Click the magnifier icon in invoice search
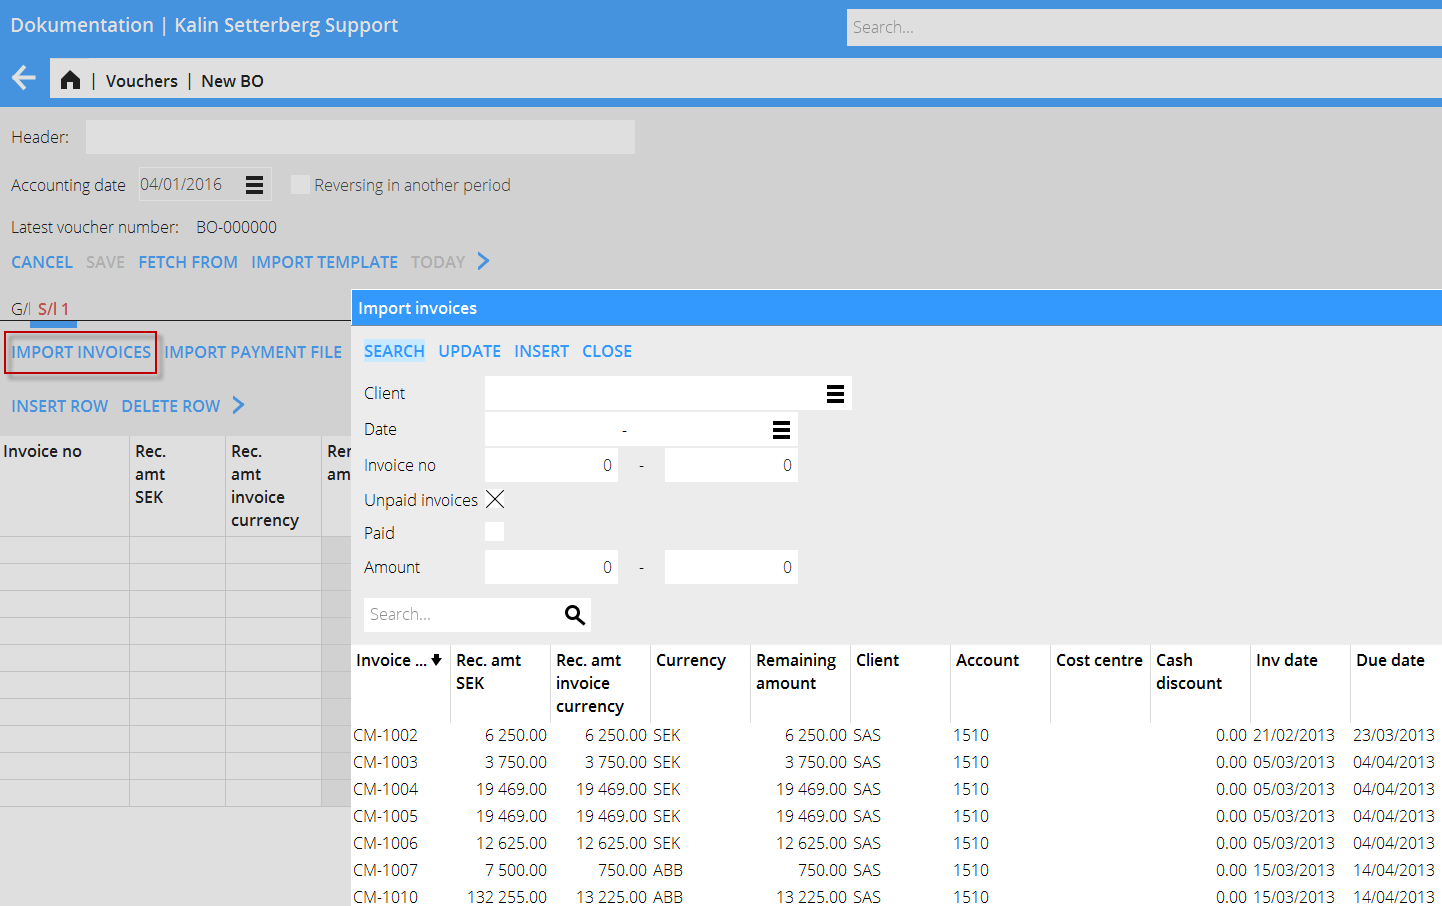Viewport: 1442px width, 906px height. pyautogui.click(x=574, y=615)
